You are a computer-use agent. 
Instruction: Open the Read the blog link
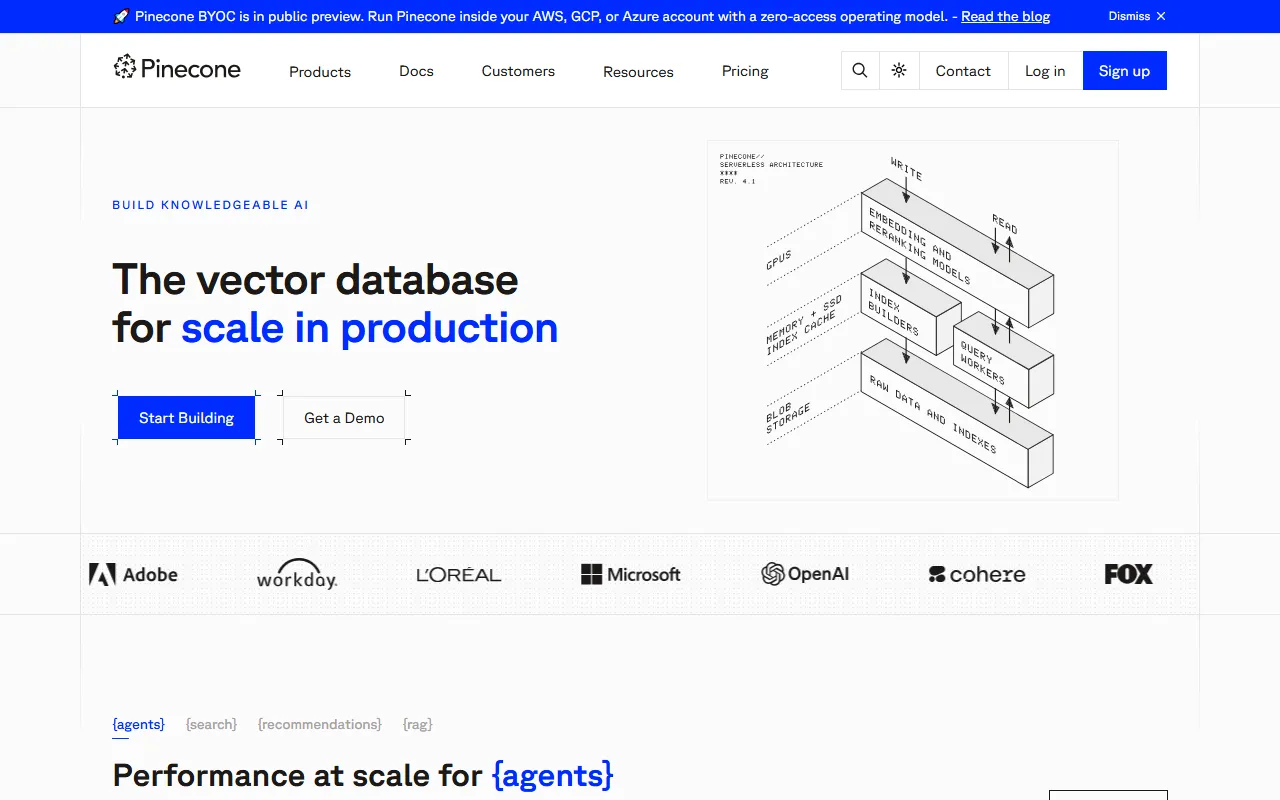tap(1005, 16)
